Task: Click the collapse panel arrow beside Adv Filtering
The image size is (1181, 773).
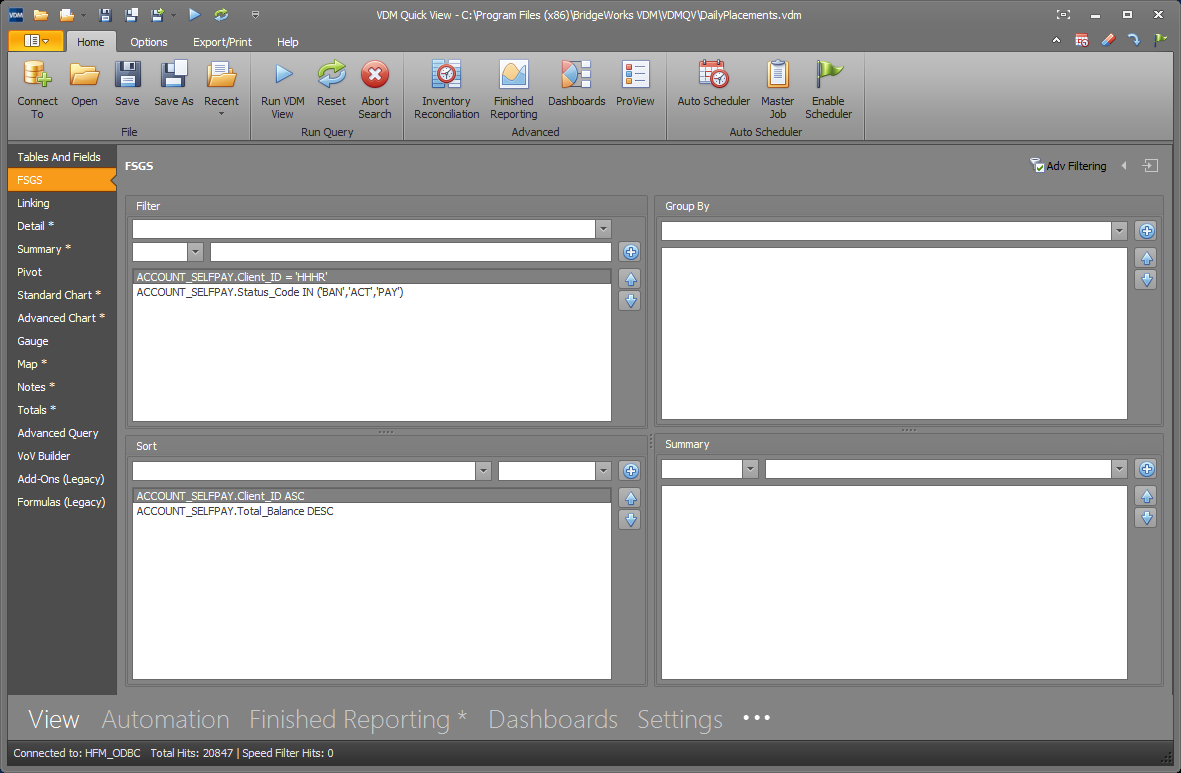Action: (x=1124, y=166)
